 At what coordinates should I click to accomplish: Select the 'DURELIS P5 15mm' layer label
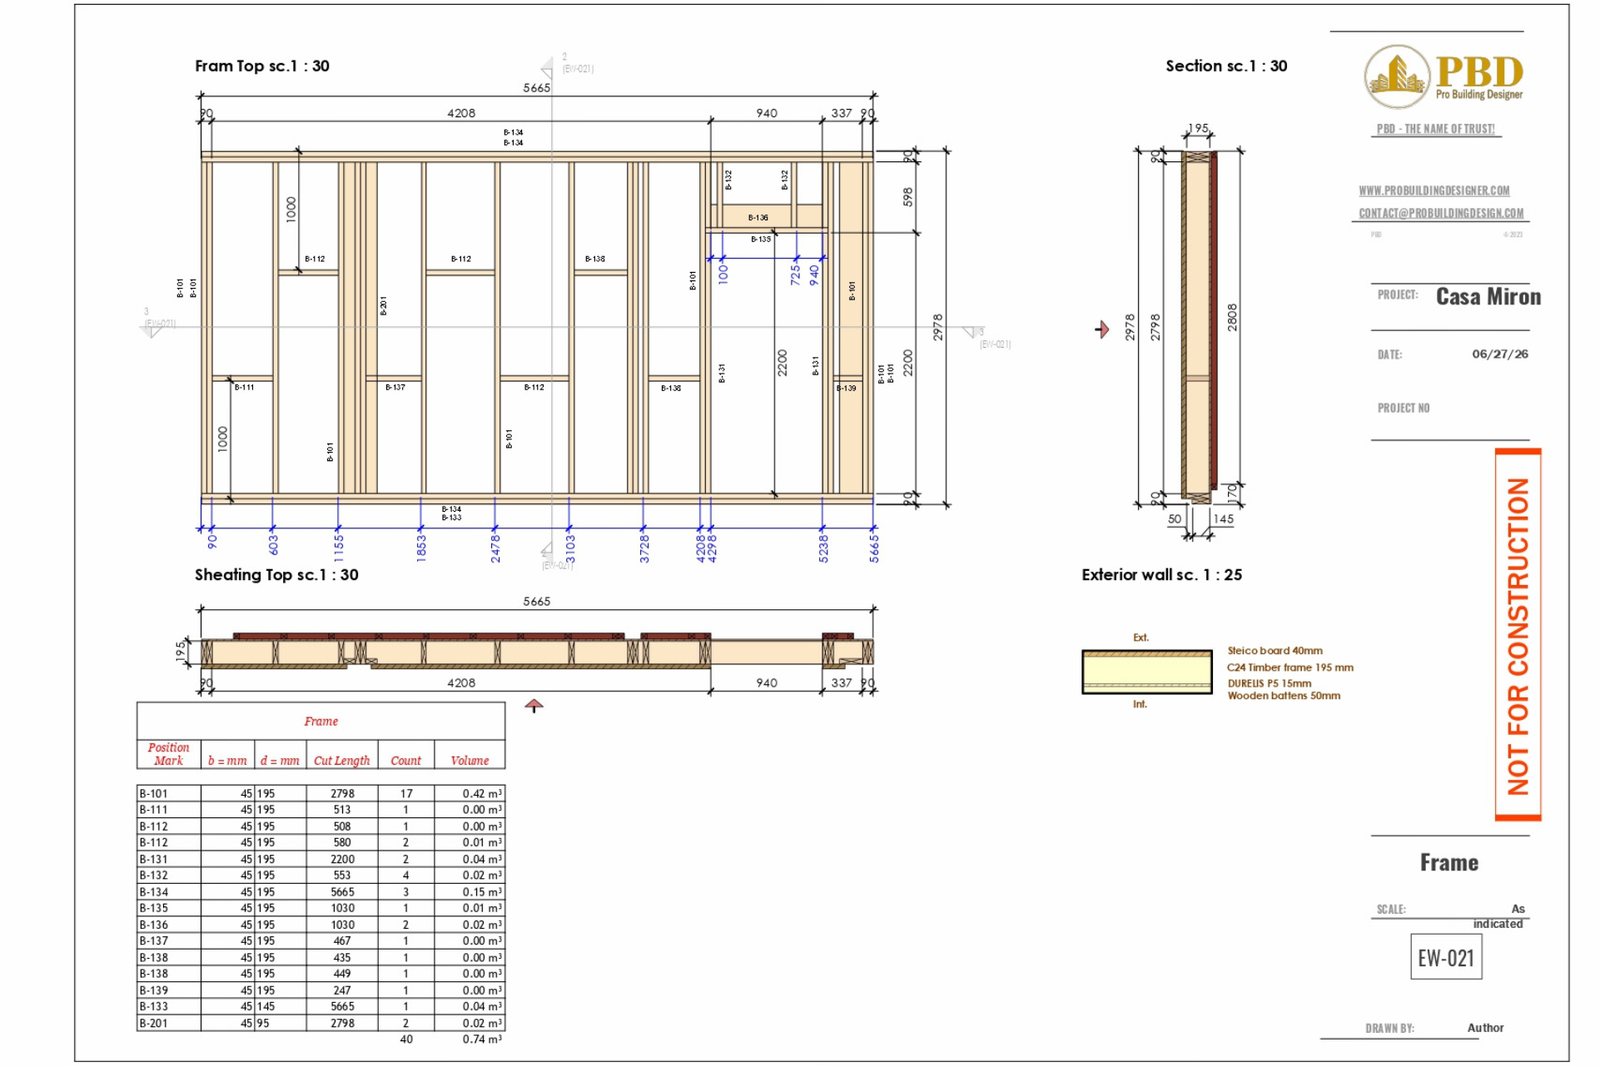(1269, 684)
